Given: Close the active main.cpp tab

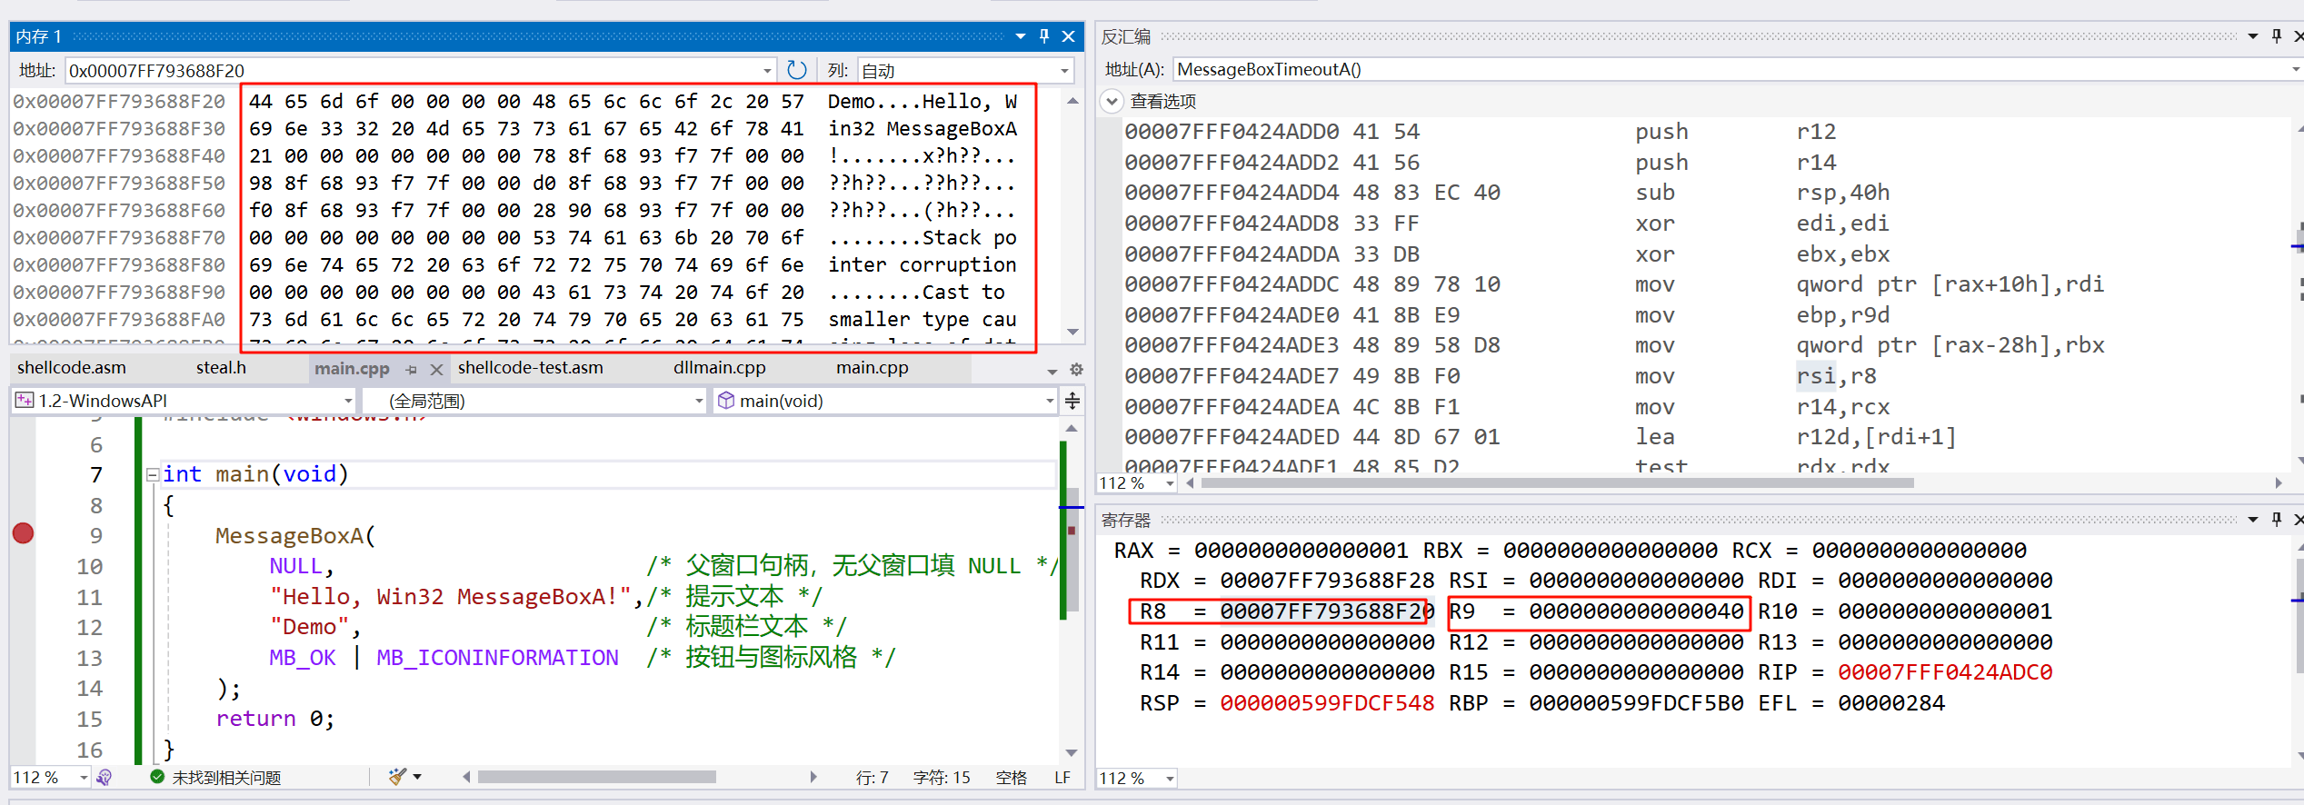Looking at the screenshot, I should [436, 369].
